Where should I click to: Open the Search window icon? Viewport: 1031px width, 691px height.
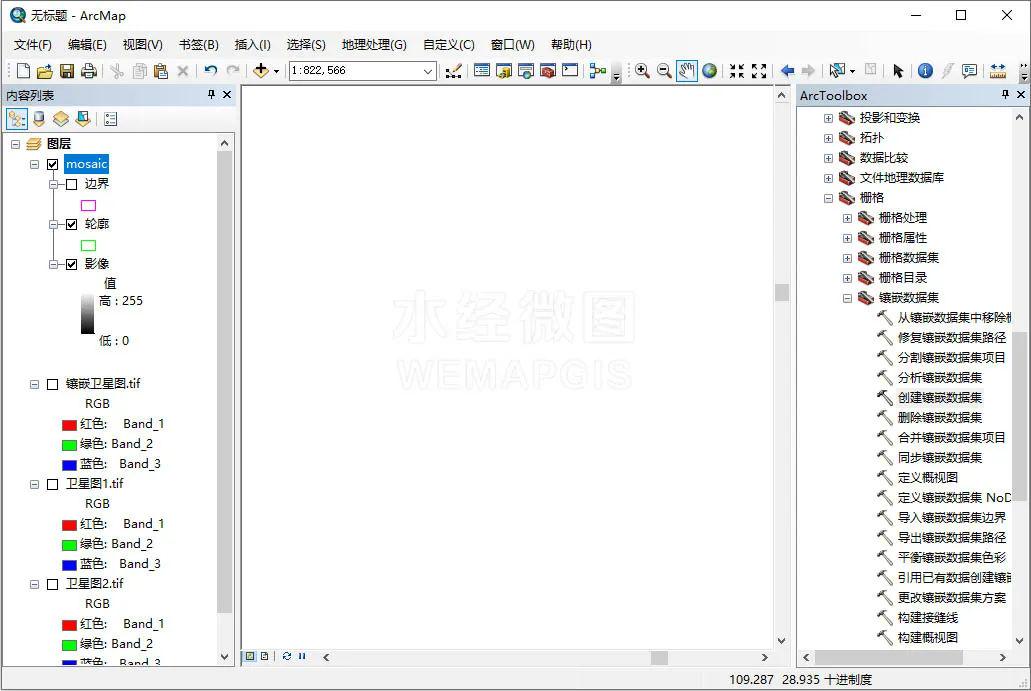tap(525, 70)
